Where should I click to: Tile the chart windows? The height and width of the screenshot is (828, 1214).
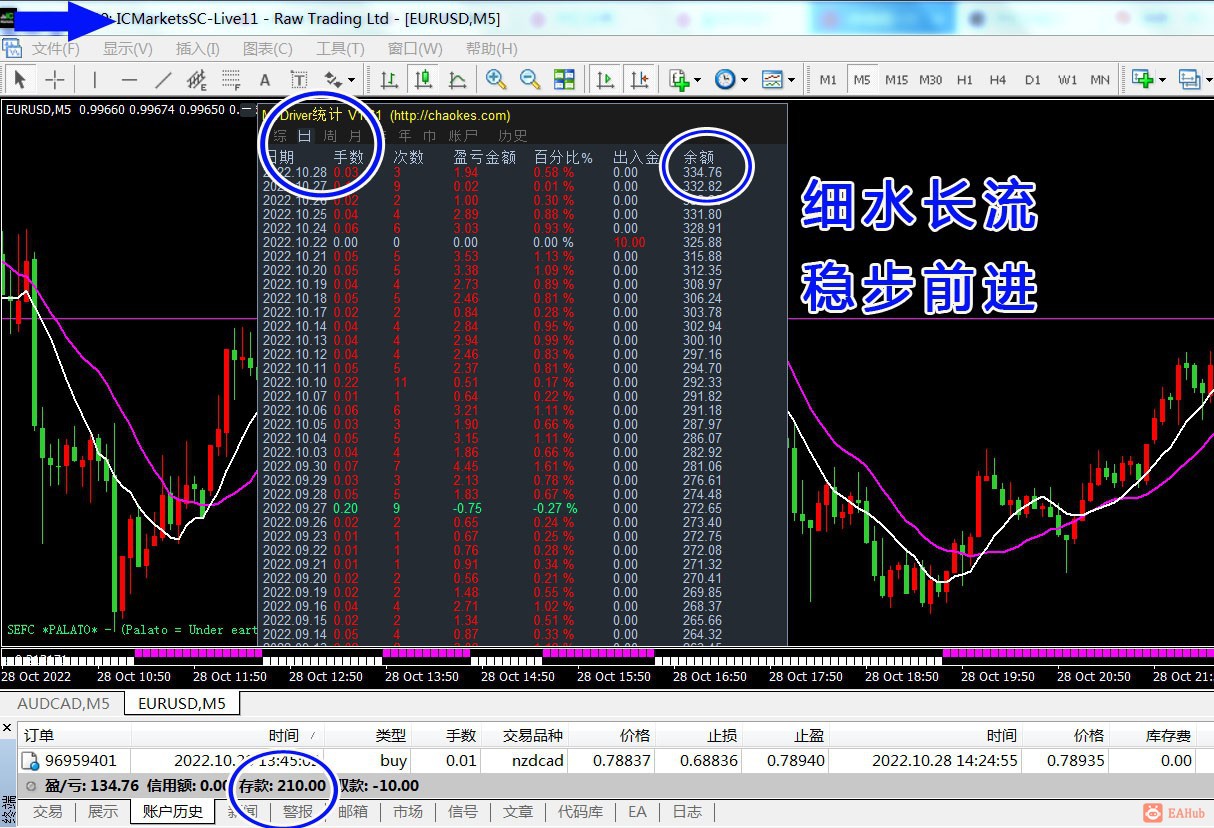pos(564,80)
